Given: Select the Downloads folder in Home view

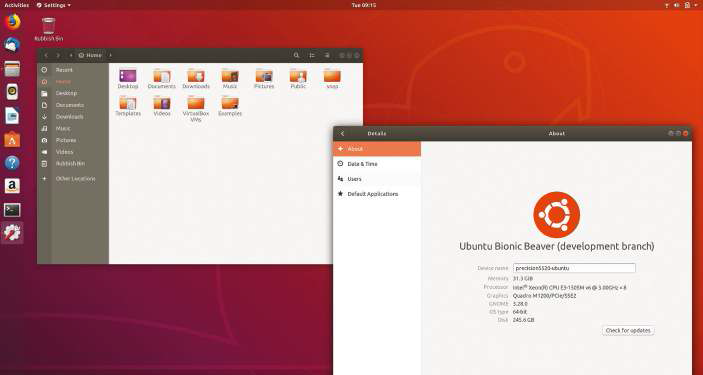Looking at the screenshot, I should tap(196, 79).
